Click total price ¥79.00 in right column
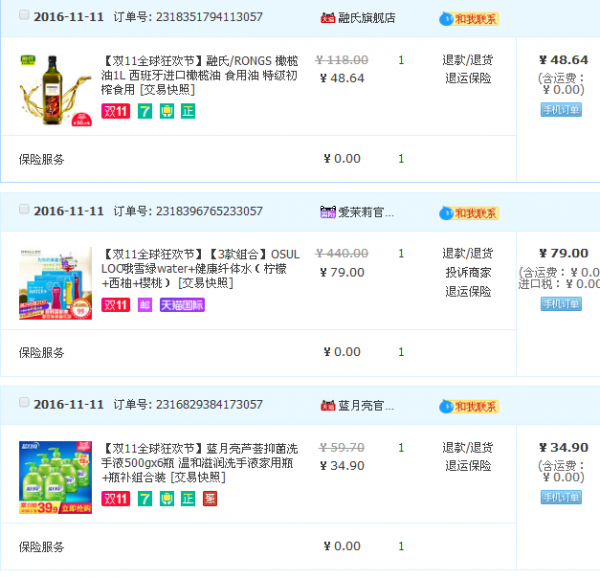 pos(563,253)
